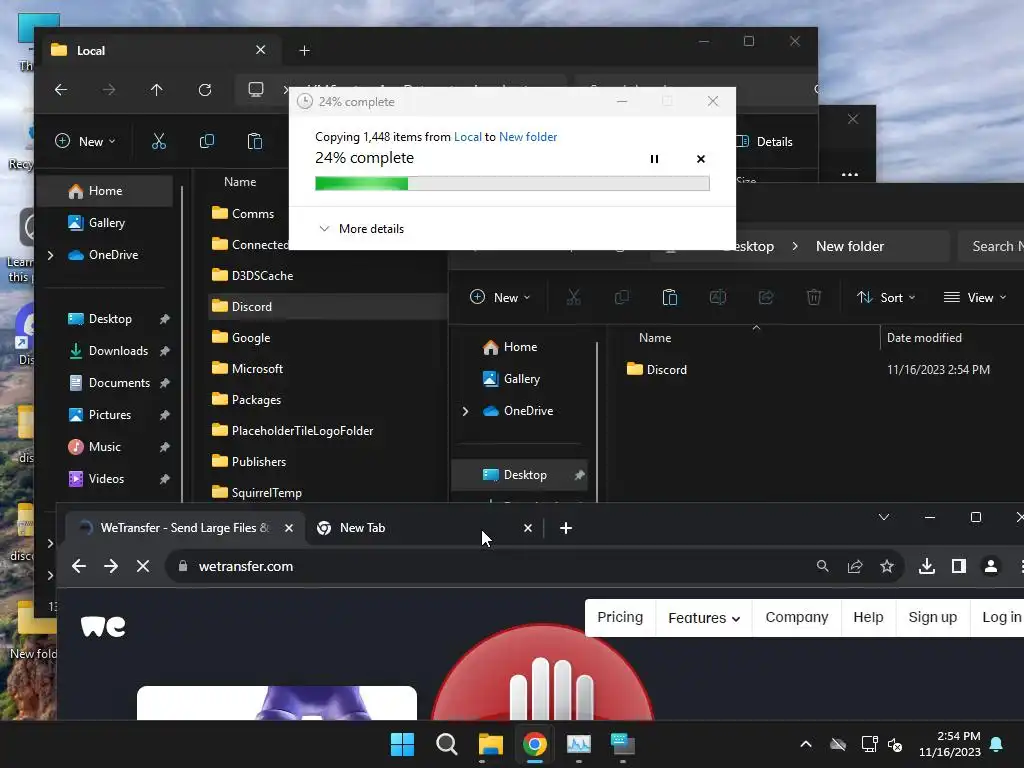Open the Pricing menu item

click(x=620, y=617)
